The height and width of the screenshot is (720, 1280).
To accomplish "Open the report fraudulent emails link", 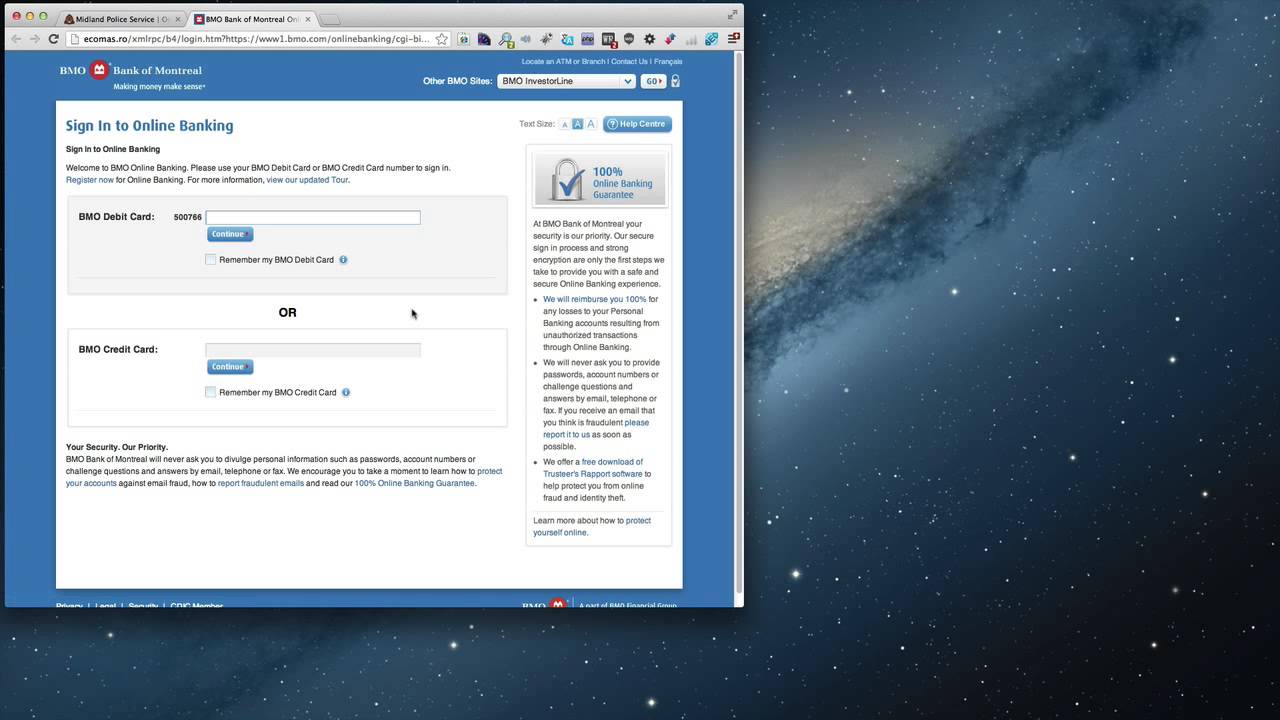I will point(261,483).
